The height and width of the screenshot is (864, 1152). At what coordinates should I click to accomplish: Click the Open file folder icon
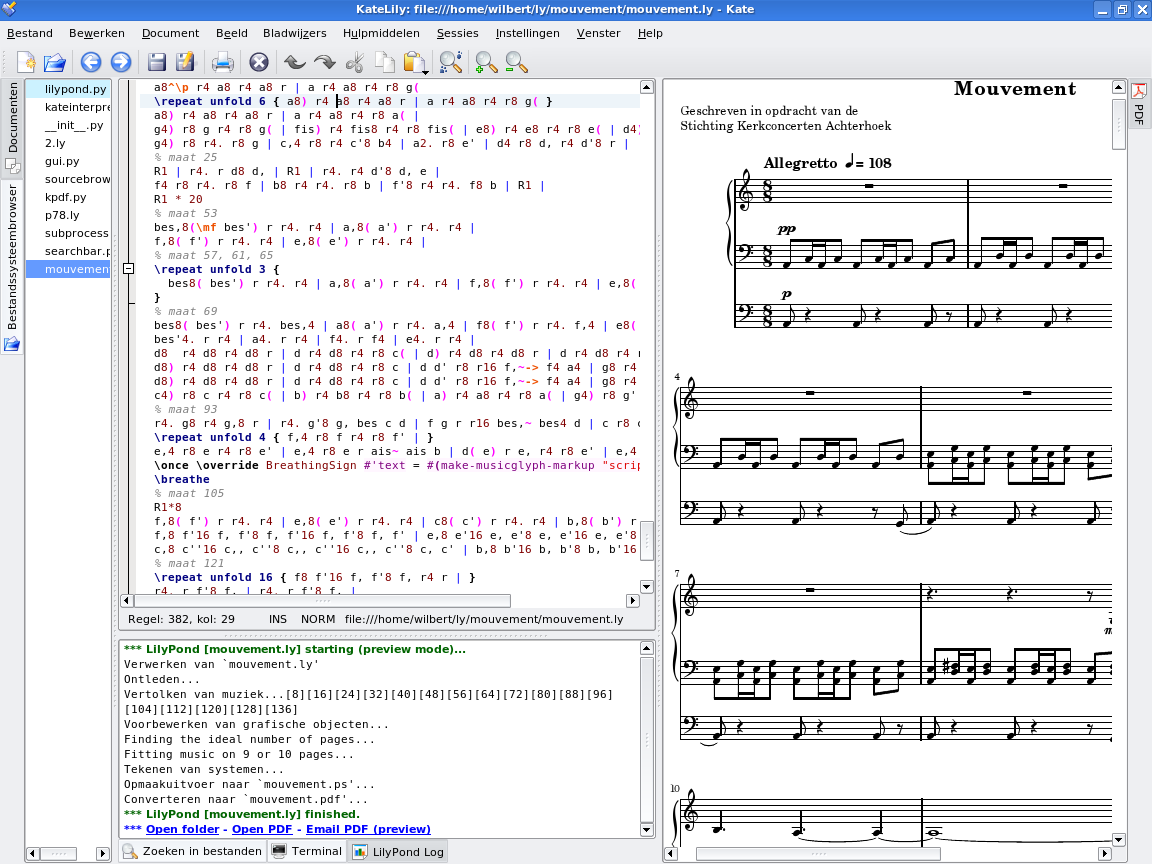tap(55, 62)
